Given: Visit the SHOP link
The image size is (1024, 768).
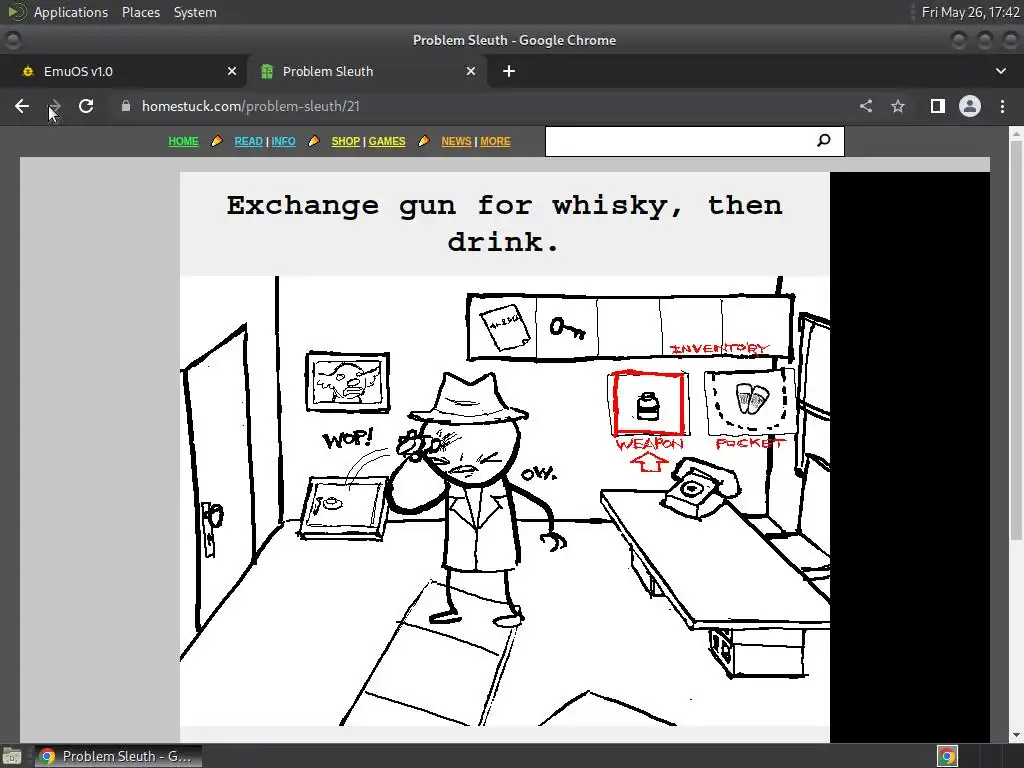Looking at the screenshot, I should pyautogui.click(x=345, y=141).
